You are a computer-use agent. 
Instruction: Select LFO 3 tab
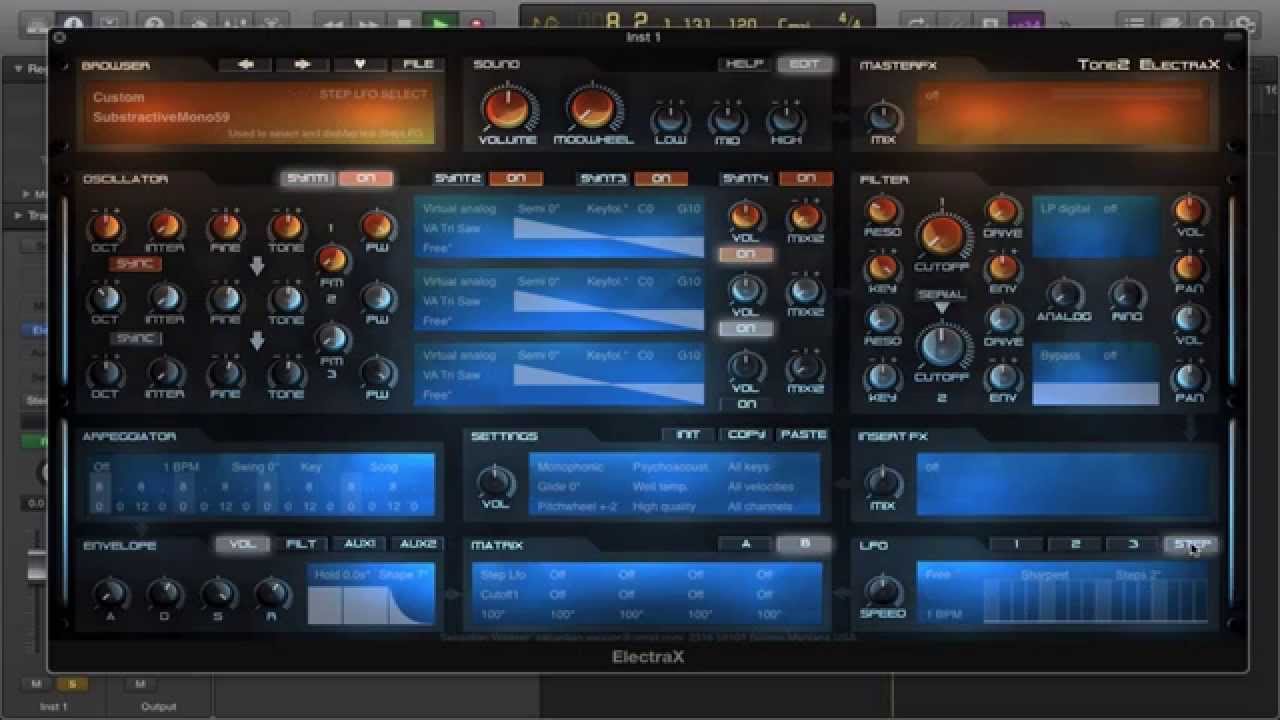[1133, 544]
